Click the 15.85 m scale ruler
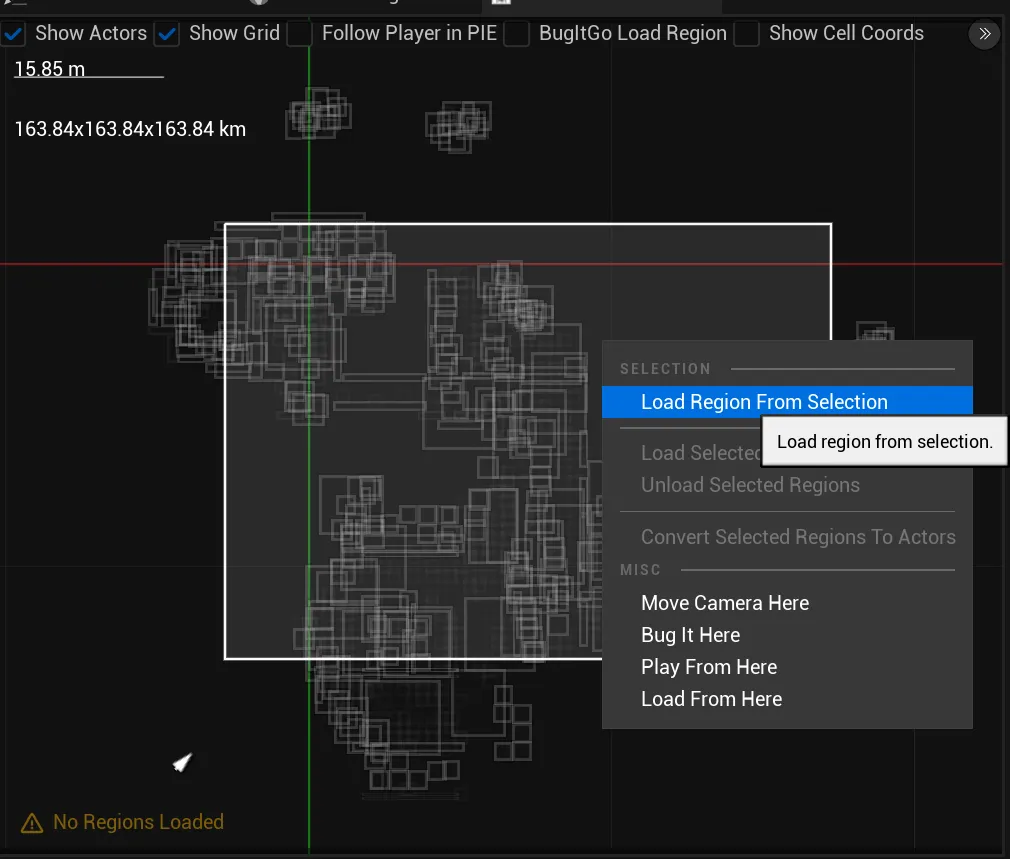1010x859 pixels. pos(49,69)
